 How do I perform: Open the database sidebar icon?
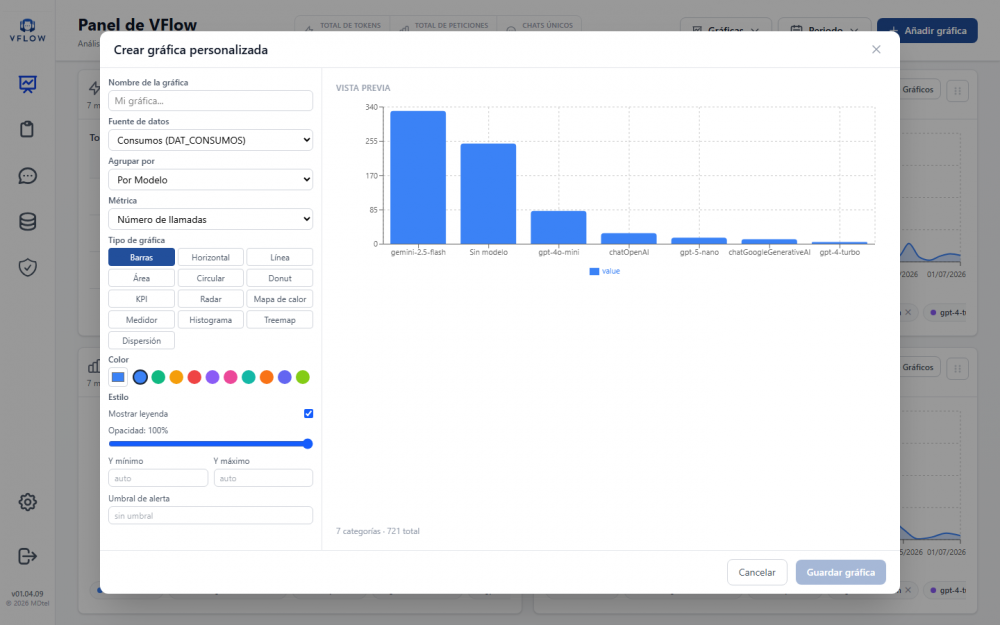click(x=27, y=221)
